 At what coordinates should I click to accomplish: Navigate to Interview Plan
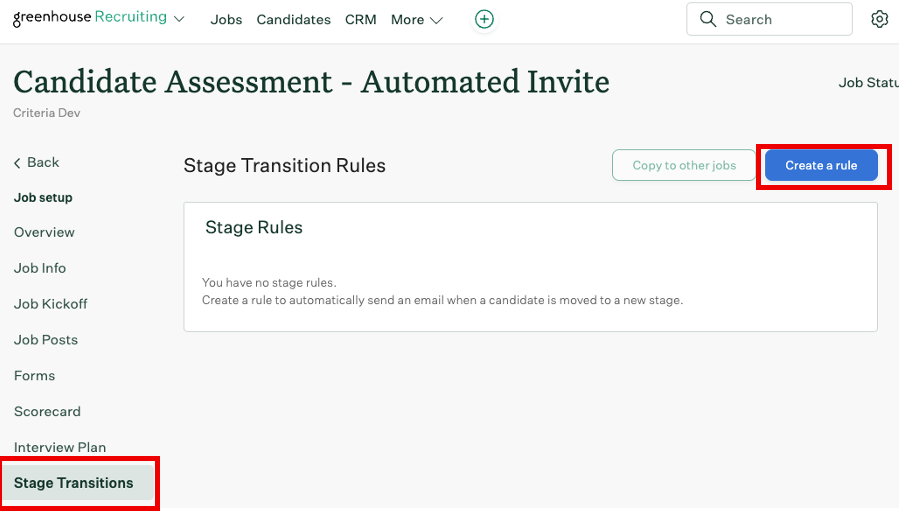(x=60, y=447)
